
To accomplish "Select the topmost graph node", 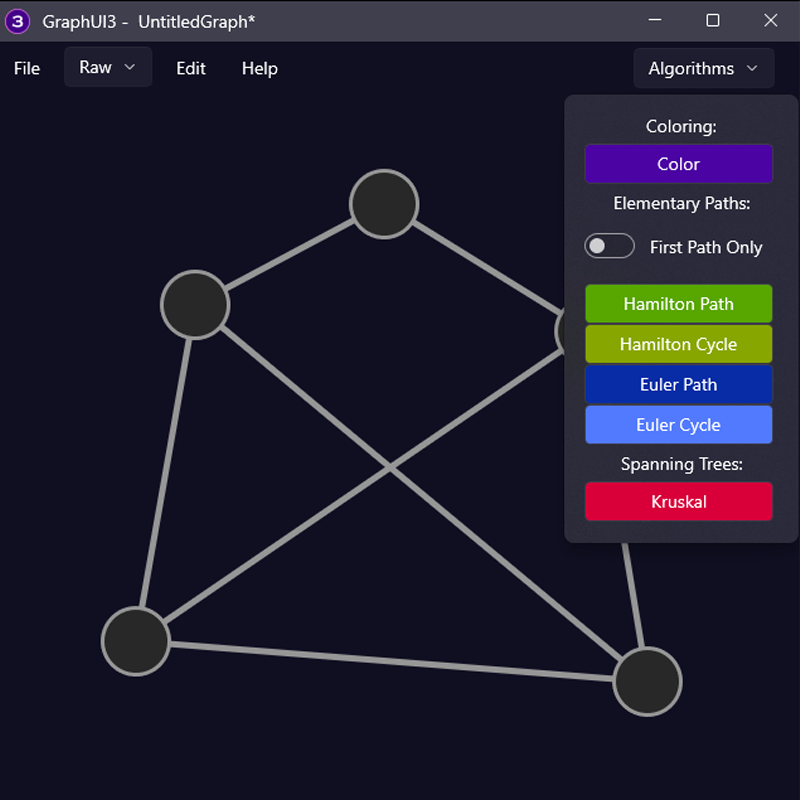I will (384, 204).
